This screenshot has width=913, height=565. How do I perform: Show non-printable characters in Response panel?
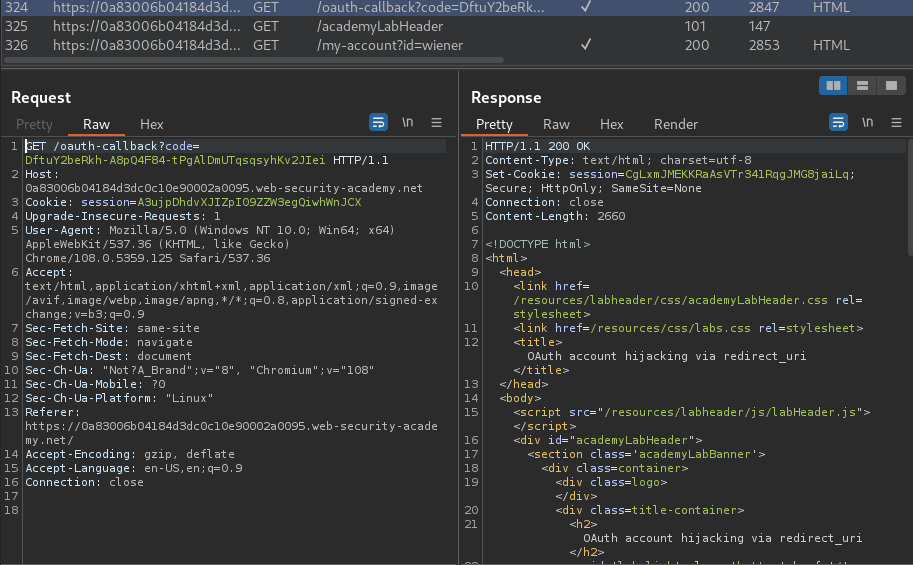tap(868, 122)
